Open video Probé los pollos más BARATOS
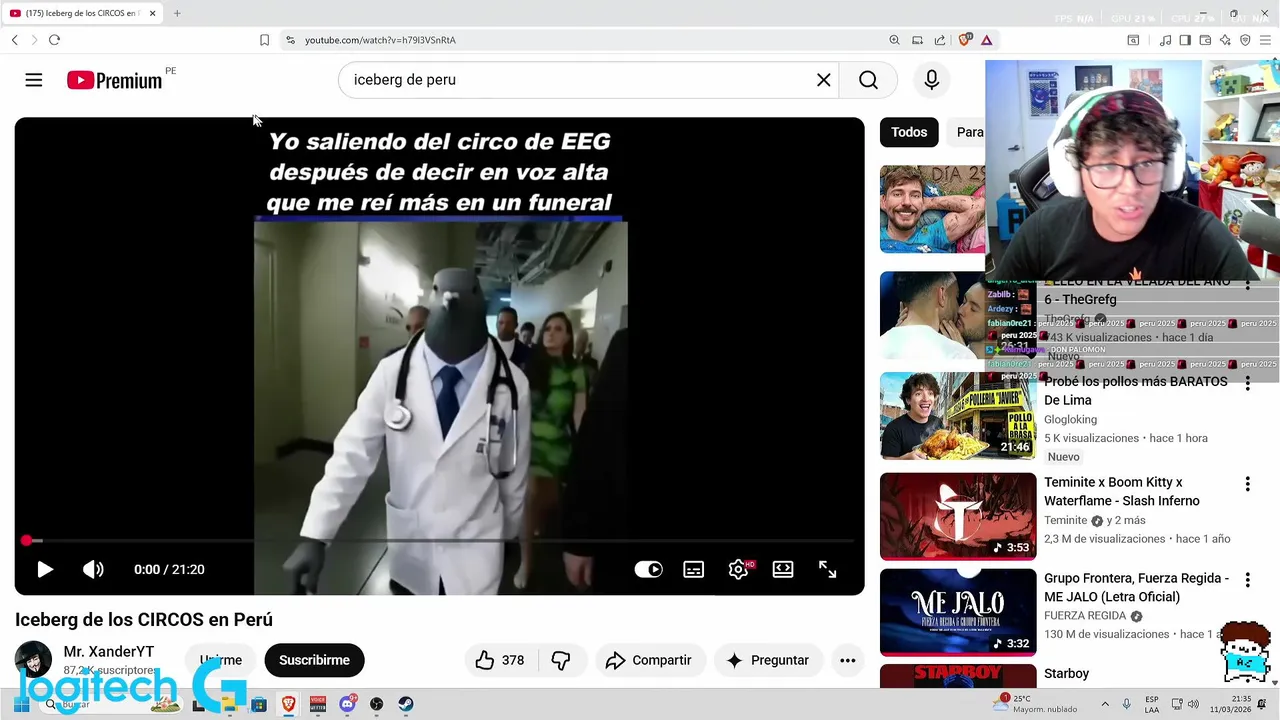Screen dimensions: 1280x720 click(1136, 391)
